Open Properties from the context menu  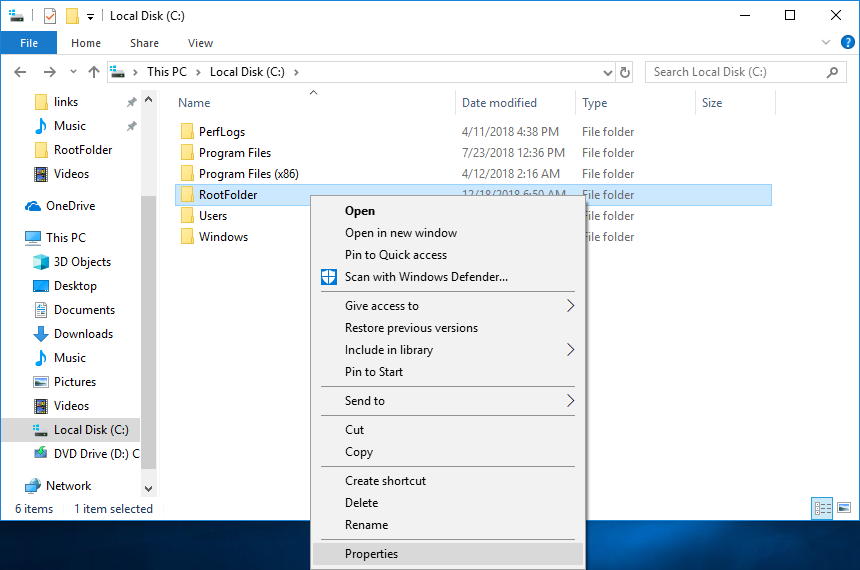pos(448,554)
